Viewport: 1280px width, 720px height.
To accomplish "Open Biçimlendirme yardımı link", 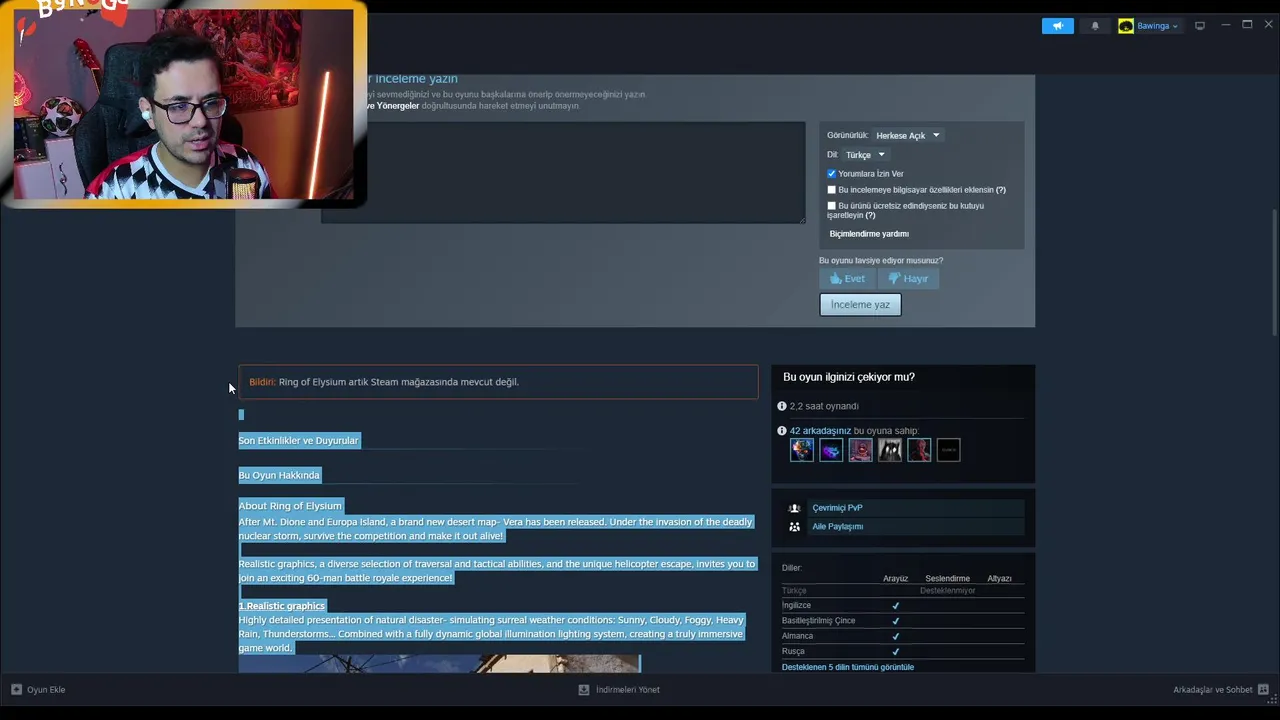I will point(869,234).
